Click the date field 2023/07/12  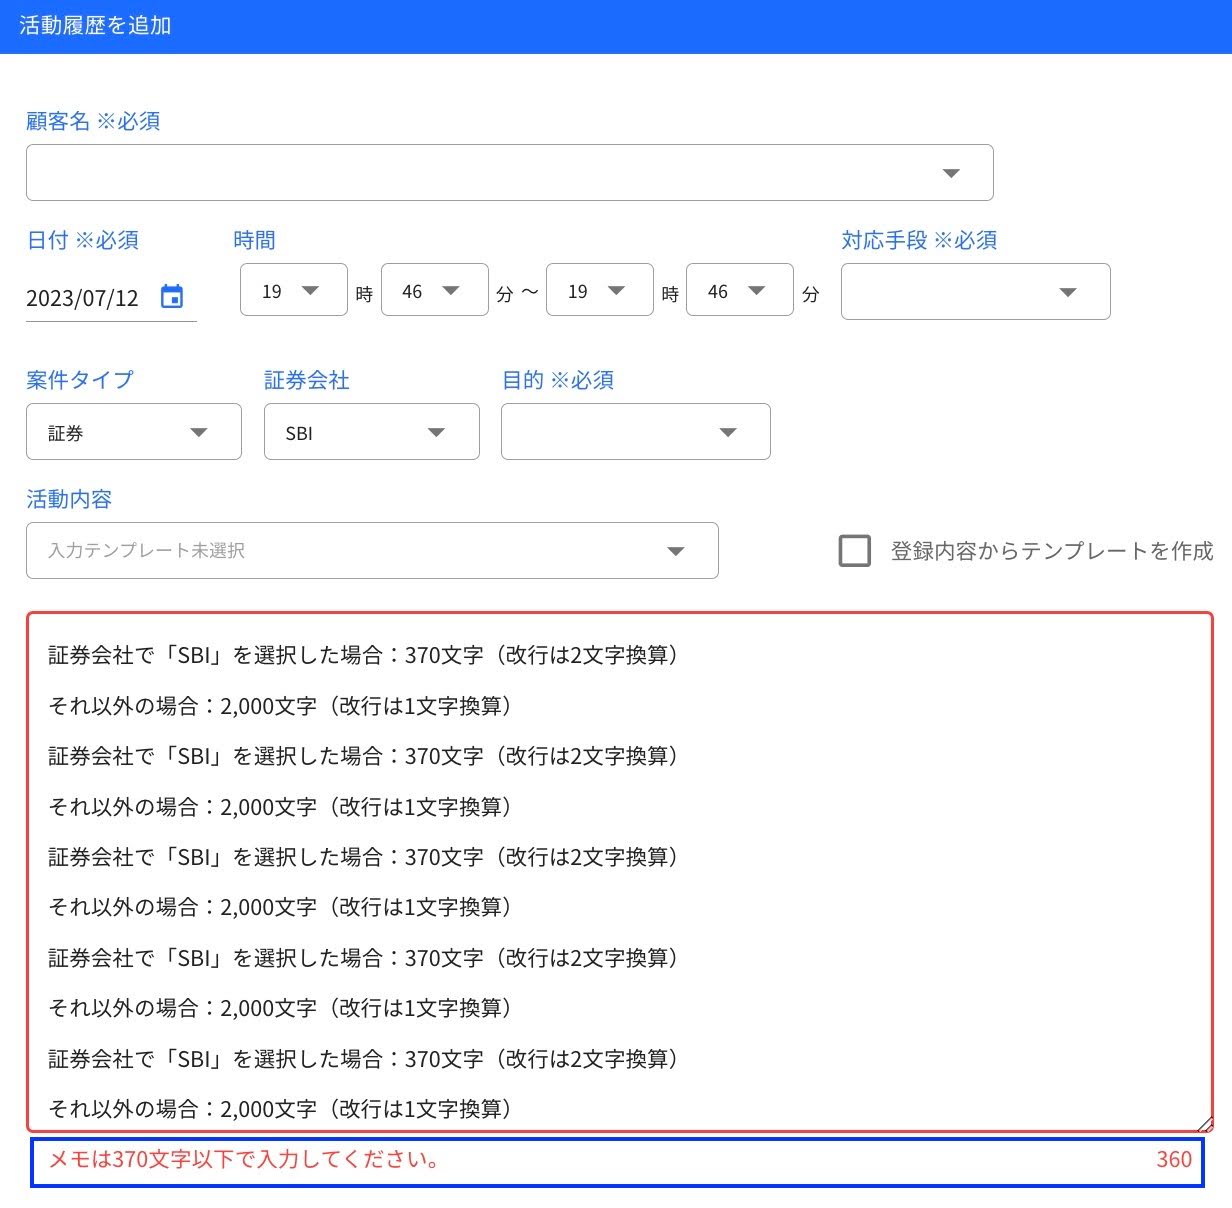click(x=83, y=298)
